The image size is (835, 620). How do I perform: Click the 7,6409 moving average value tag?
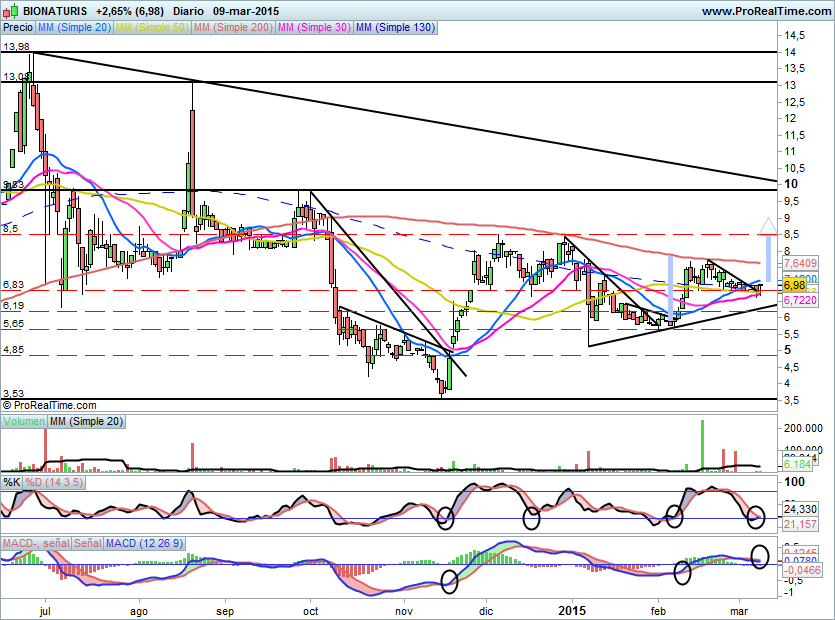[800, 263]
